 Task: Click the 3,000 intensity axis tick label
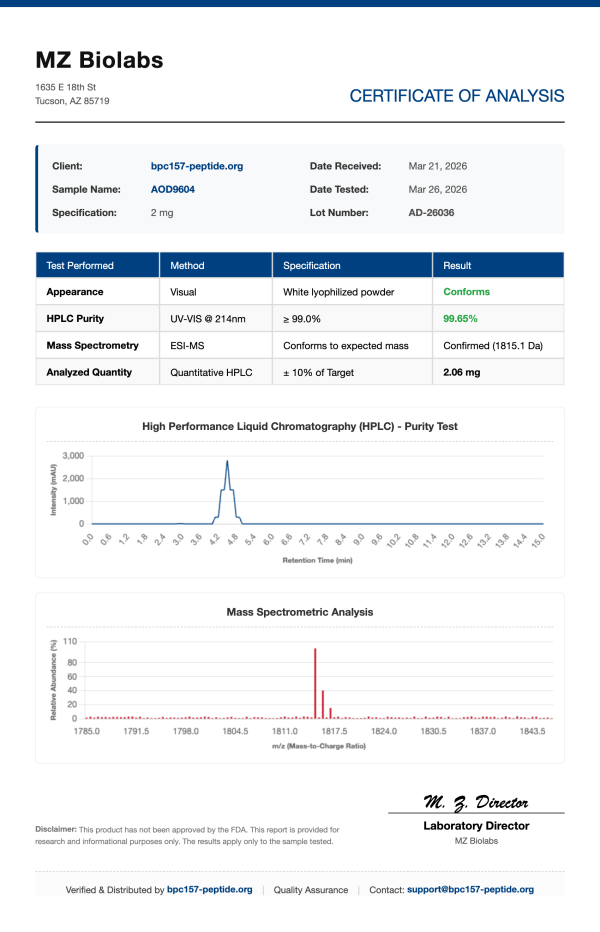pos(73,456)
